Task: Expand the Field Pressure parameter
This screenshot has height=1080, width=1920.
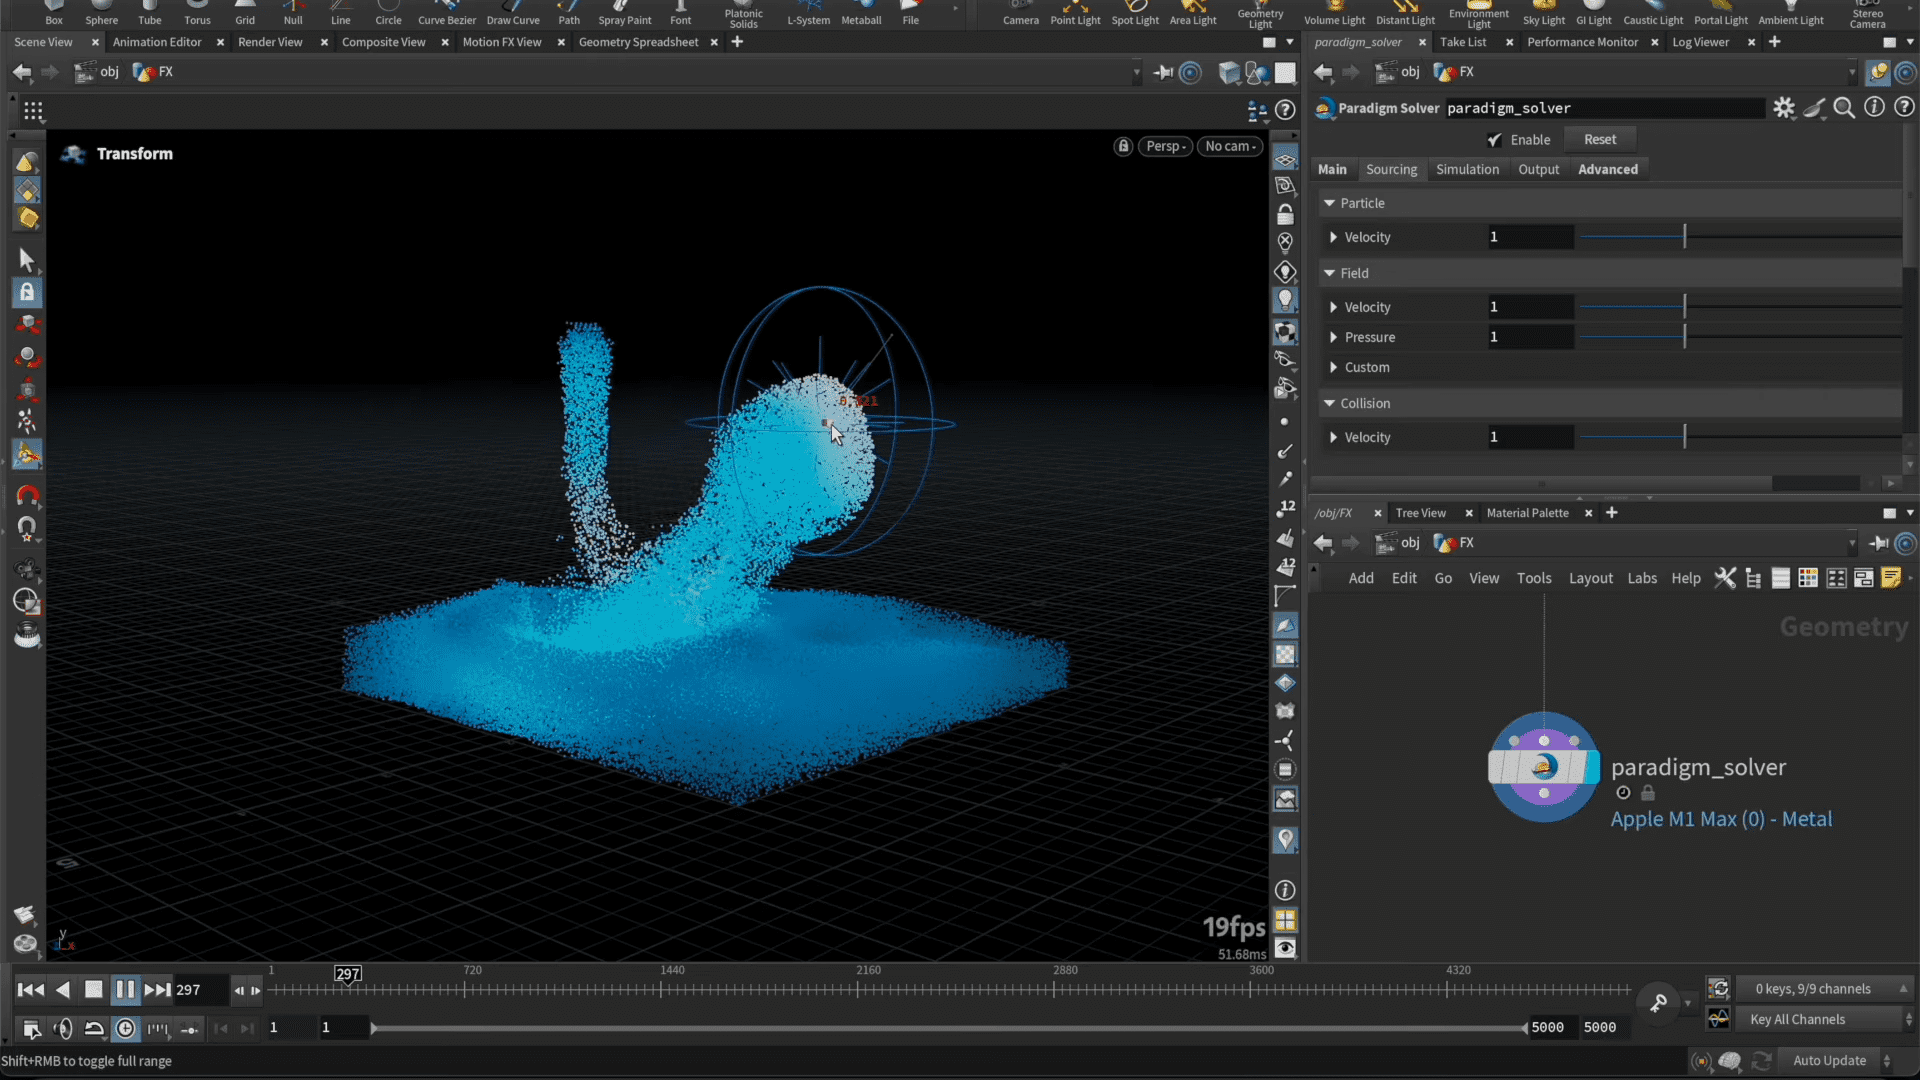Action: 1333,338
